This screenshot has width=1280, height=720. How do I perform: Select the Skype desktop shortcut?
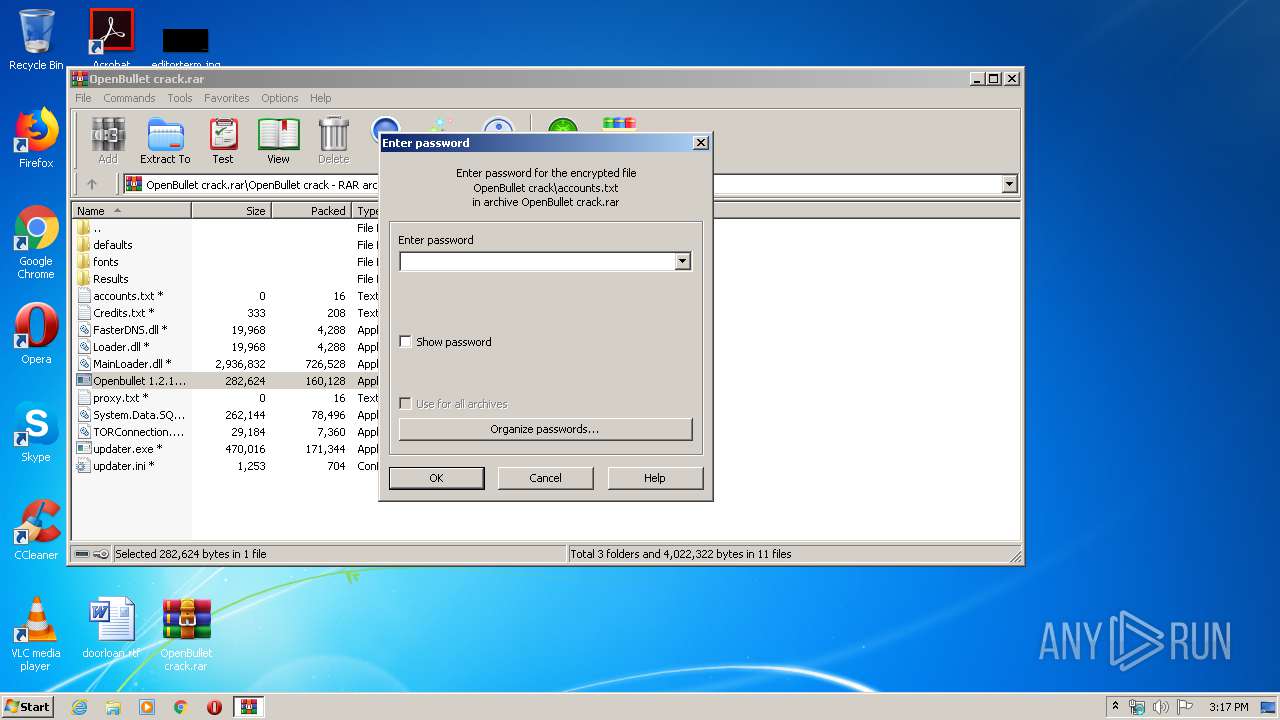[x=36, y=432]
